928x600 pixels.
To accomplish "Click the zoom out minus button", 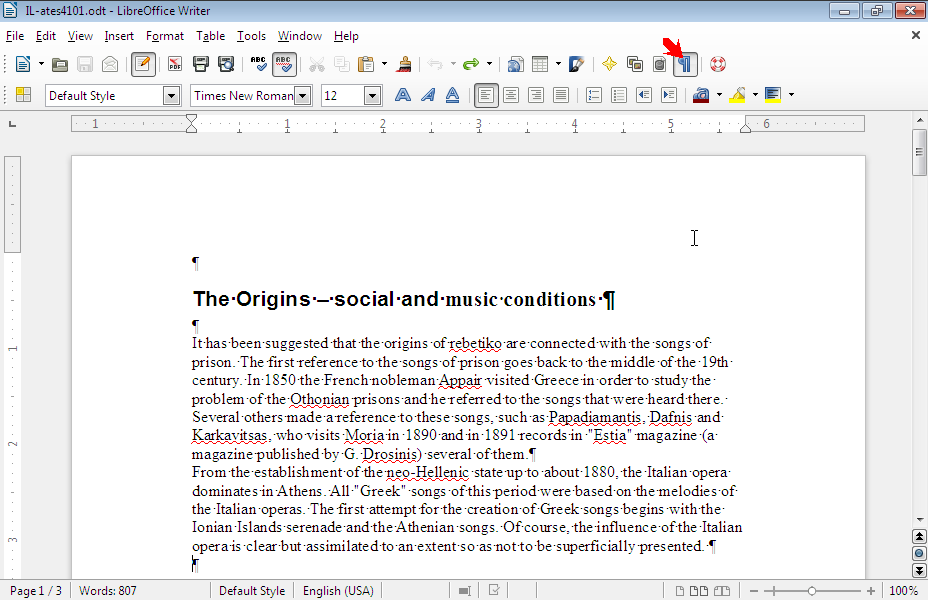I will coord(754,591).
